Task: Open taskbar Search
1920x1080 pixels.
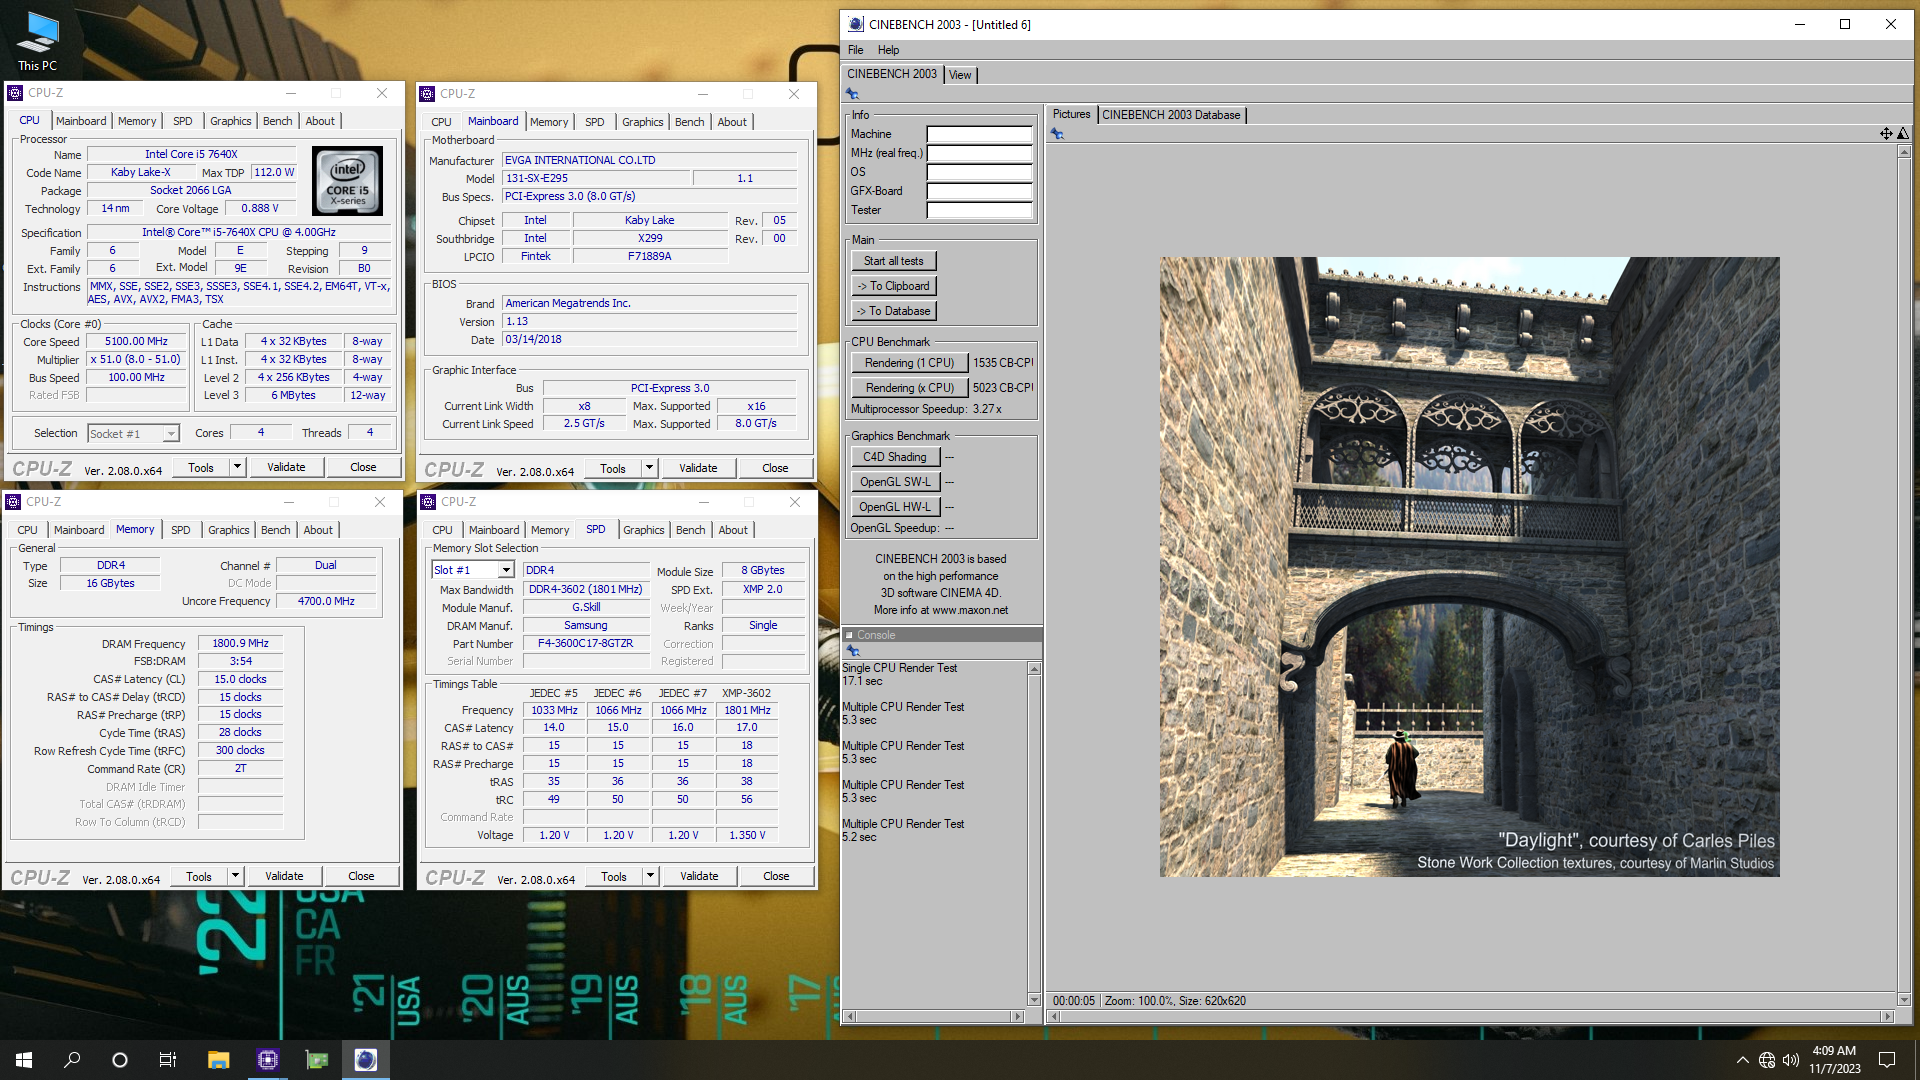Action: click(x=72, y=1060)
